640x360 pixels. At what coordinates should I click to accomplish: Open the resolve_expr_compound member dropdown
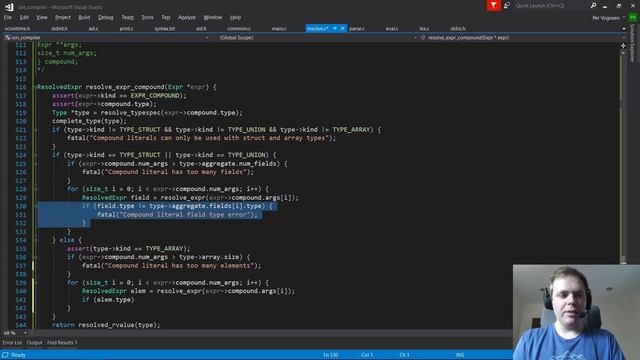point(522,38)
